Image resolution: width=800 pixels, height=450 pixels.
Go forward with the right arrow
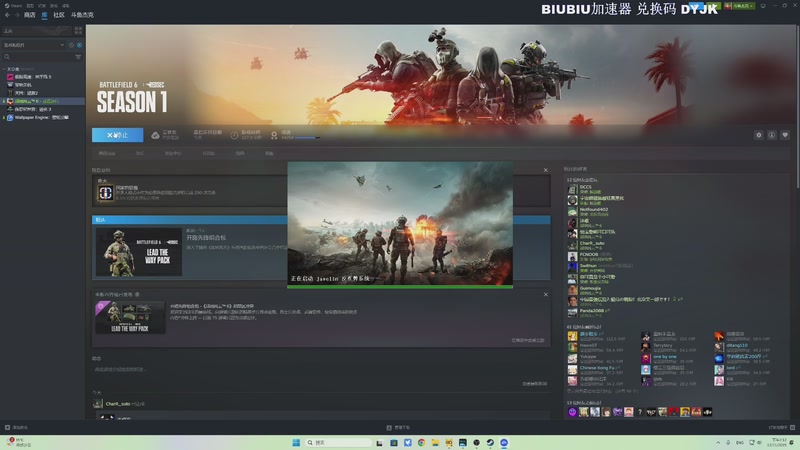pyautogui.click(x=17, y=15)
